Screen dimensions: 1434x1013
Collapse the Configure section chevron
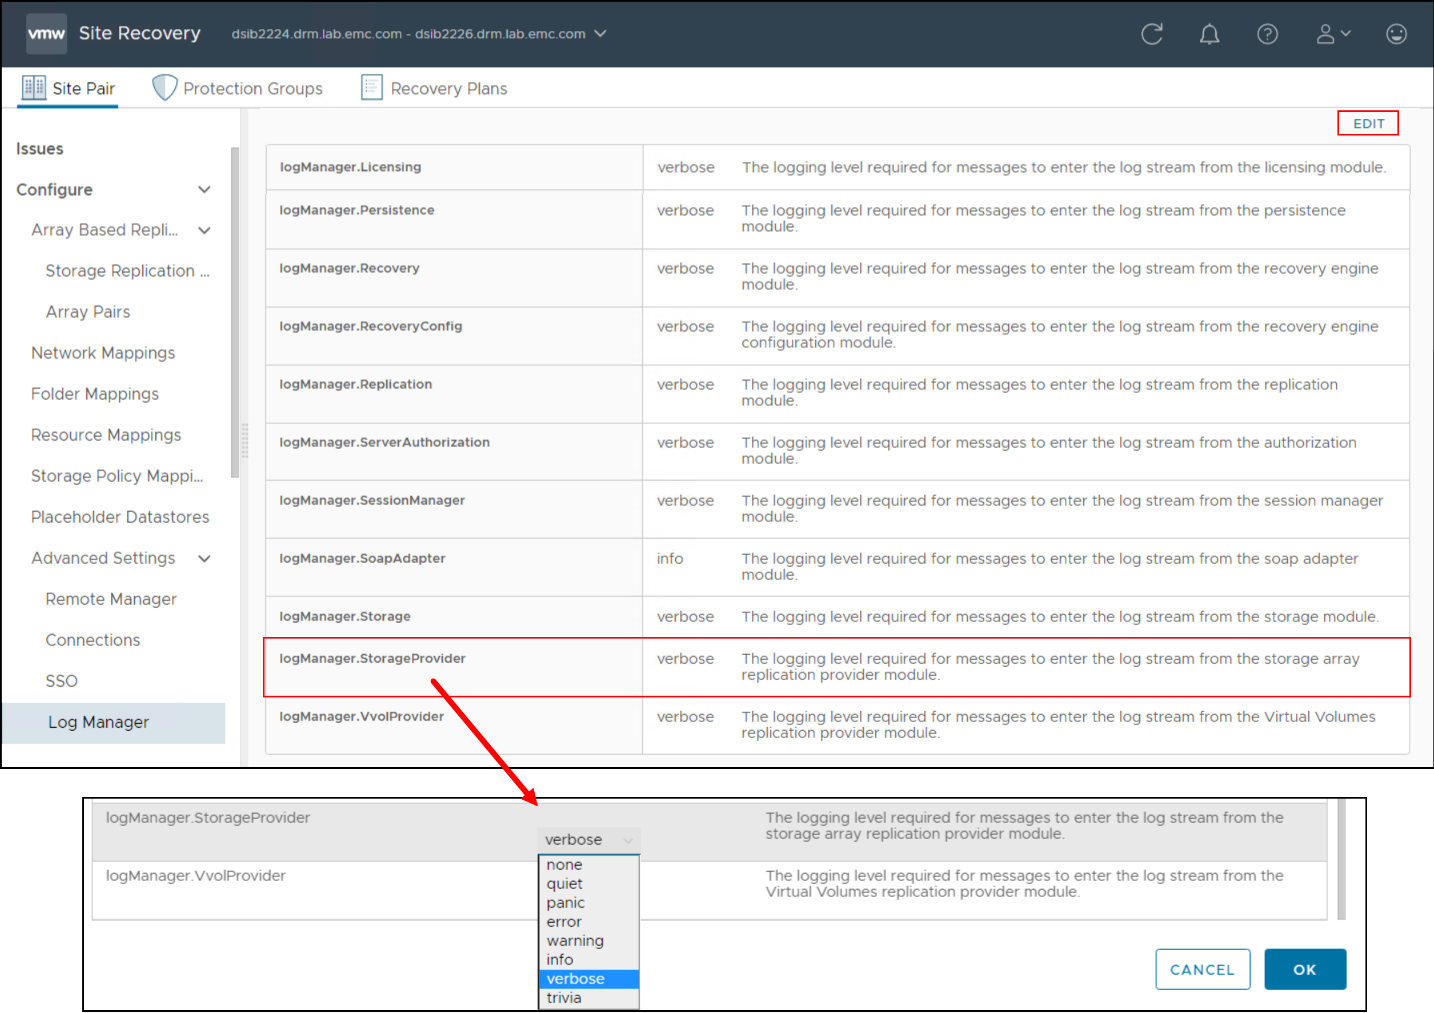coord(204,189)
